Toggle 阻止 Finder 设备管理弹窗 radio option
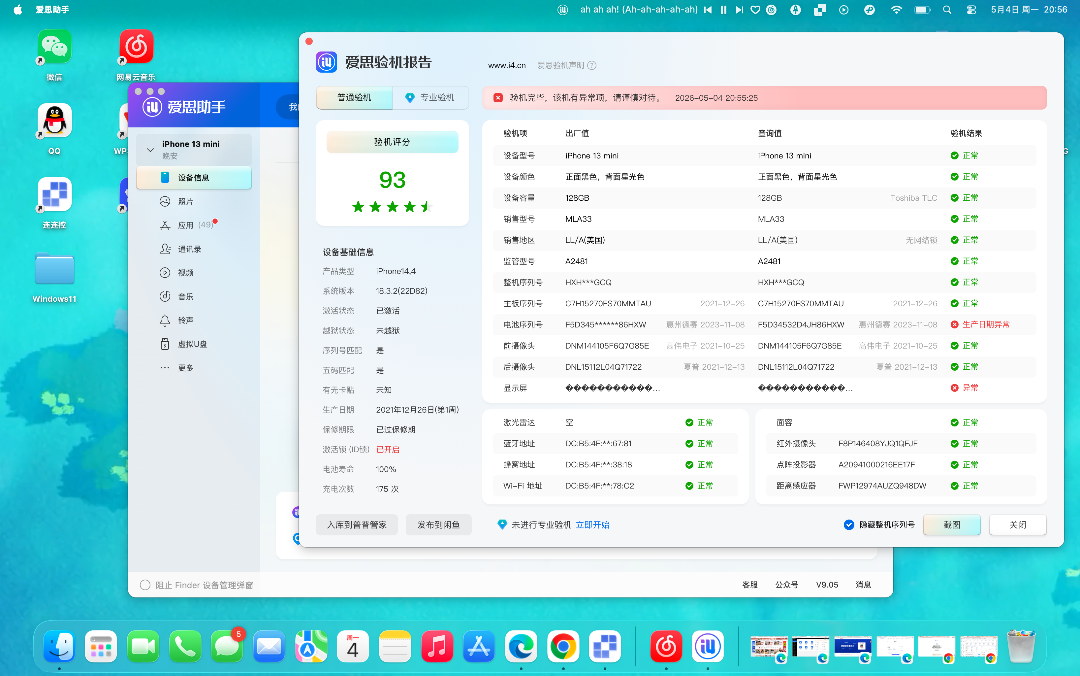 point(145,585)
